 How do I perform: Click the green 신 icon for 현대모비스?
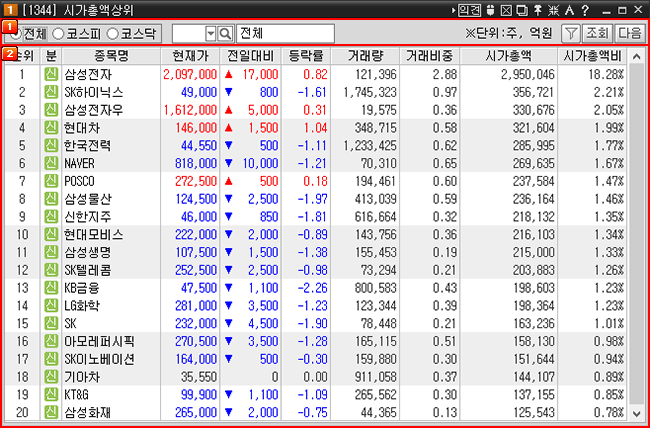[x=51, y=234]
